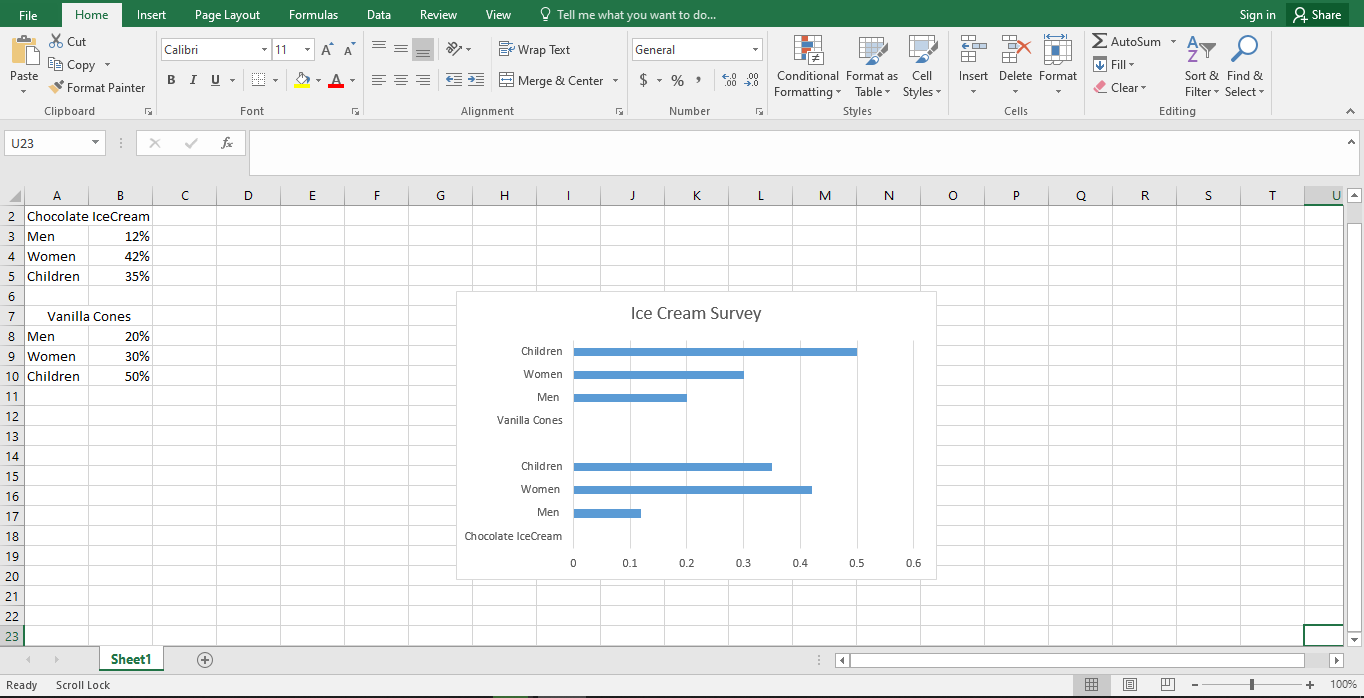Open the Fill Color dropdown arrow
This screenshot has height=698, width=1364.
coord(316,80)
